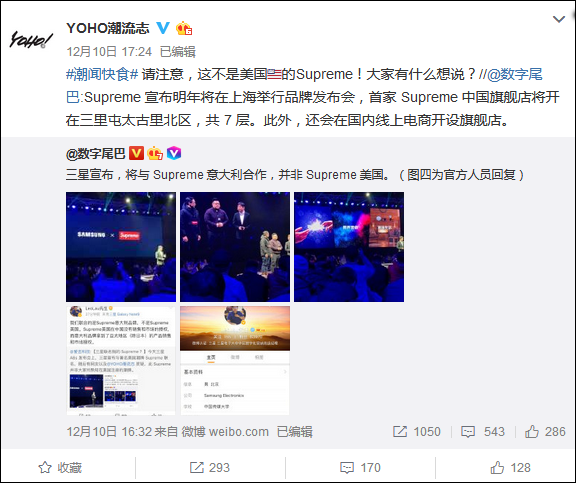Image resolution: width=576 pixels, height=483 pixels.
Task: Open the post options chevron dropdown
Action: click(559, 19)
